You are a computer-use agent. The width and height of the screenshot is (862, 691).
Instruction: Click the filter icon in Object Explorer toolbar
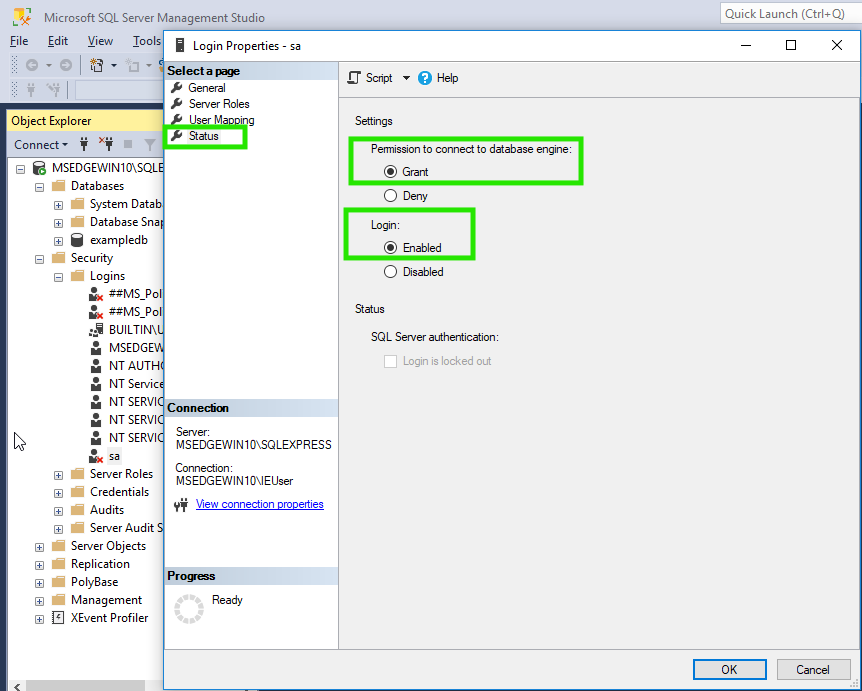148,144
